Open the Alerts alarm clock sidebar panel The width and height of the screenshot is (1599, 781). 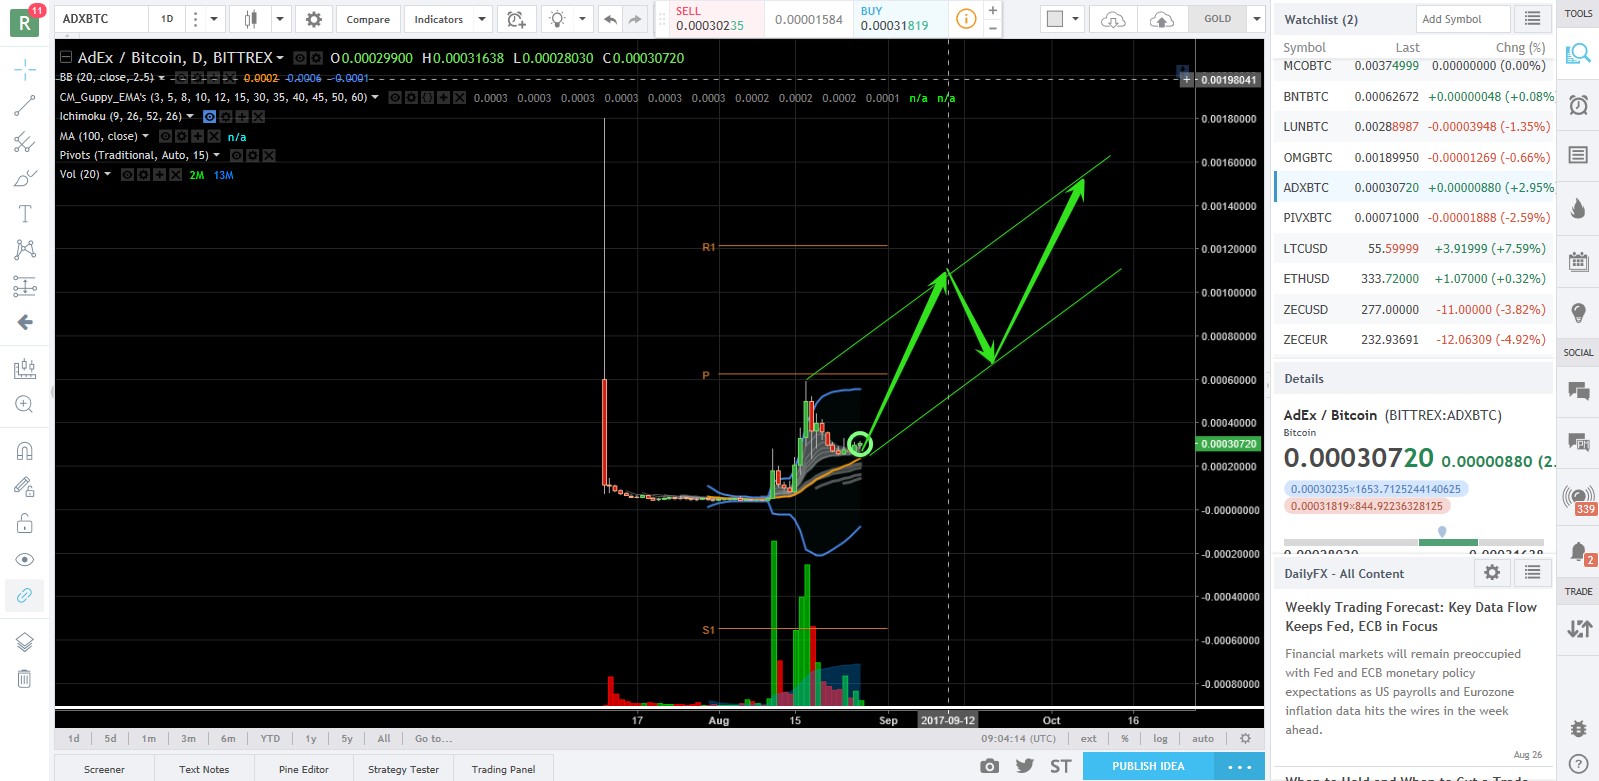(1579, 104)
